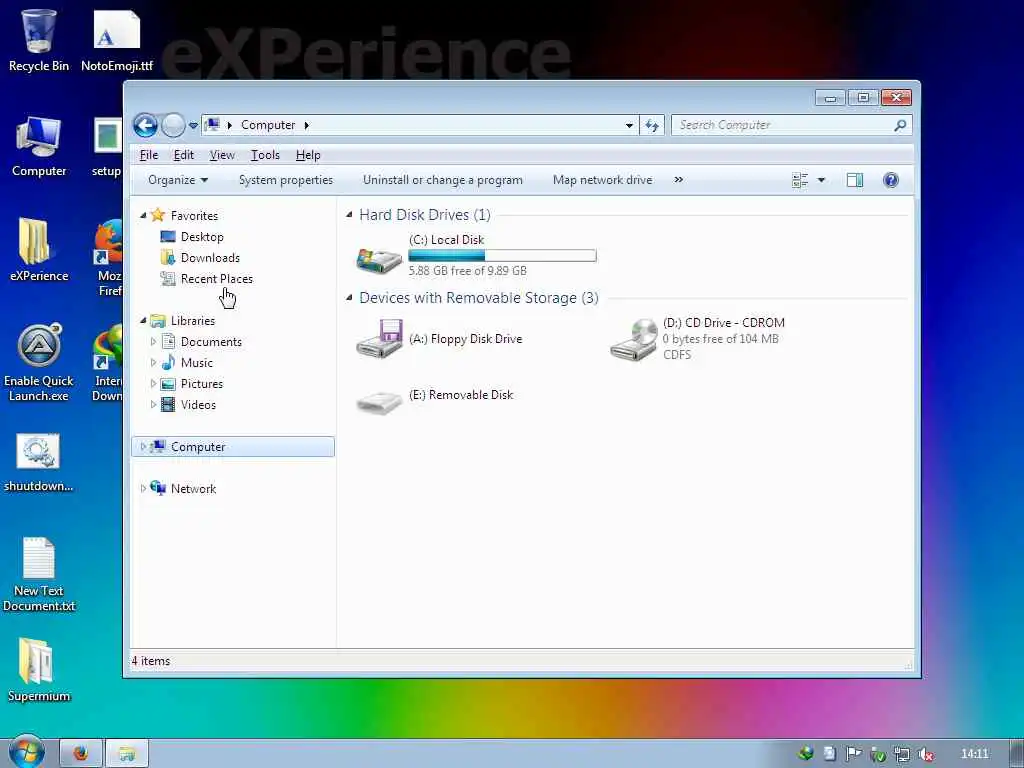Collapse Devices with Removable Storage group
Viewport: 1024px width, 768px height.
(x=349, y=297)
